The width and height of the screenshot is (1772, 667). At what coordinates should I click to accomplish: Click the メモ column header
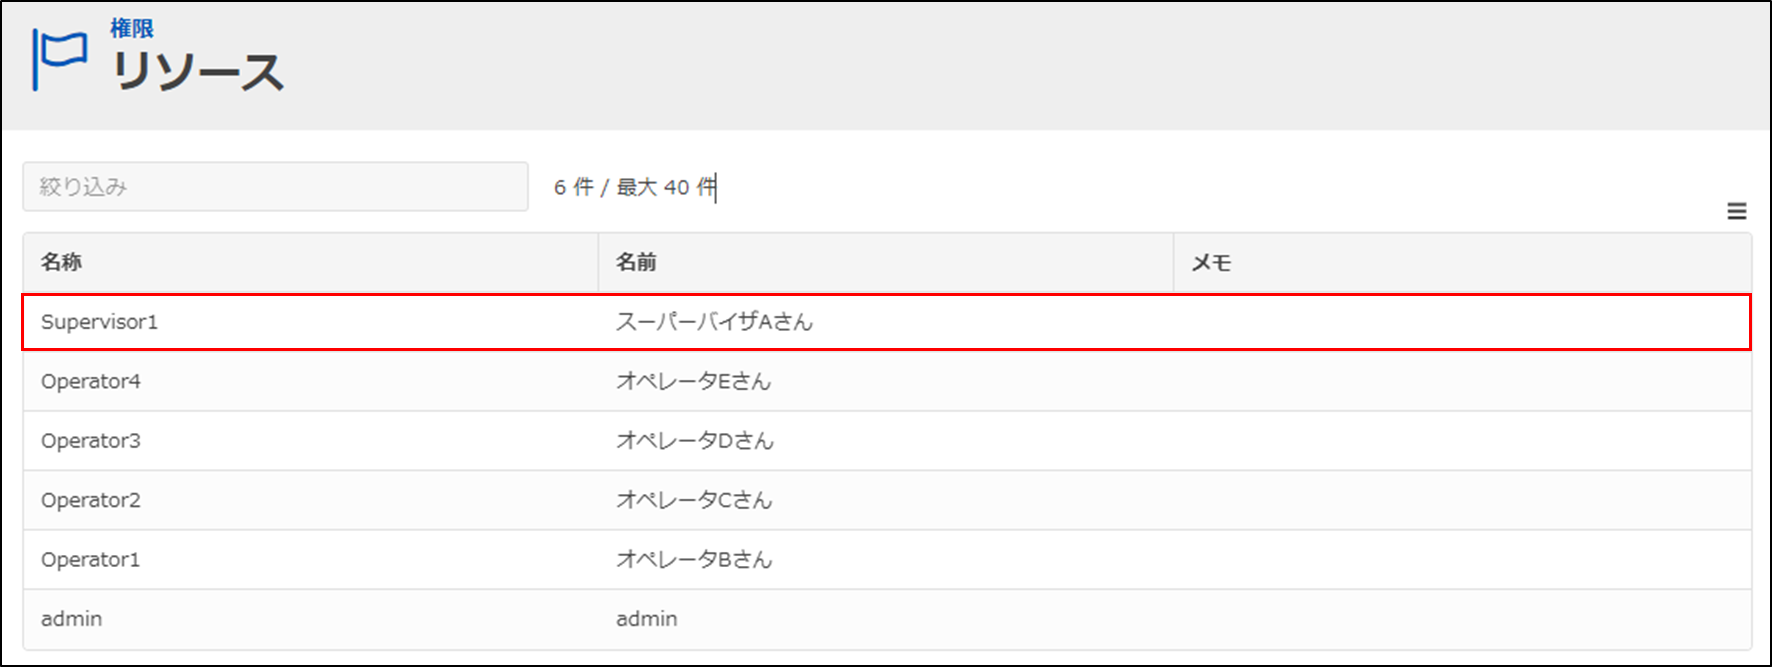pyautogui.click(x=1210, y=262)
